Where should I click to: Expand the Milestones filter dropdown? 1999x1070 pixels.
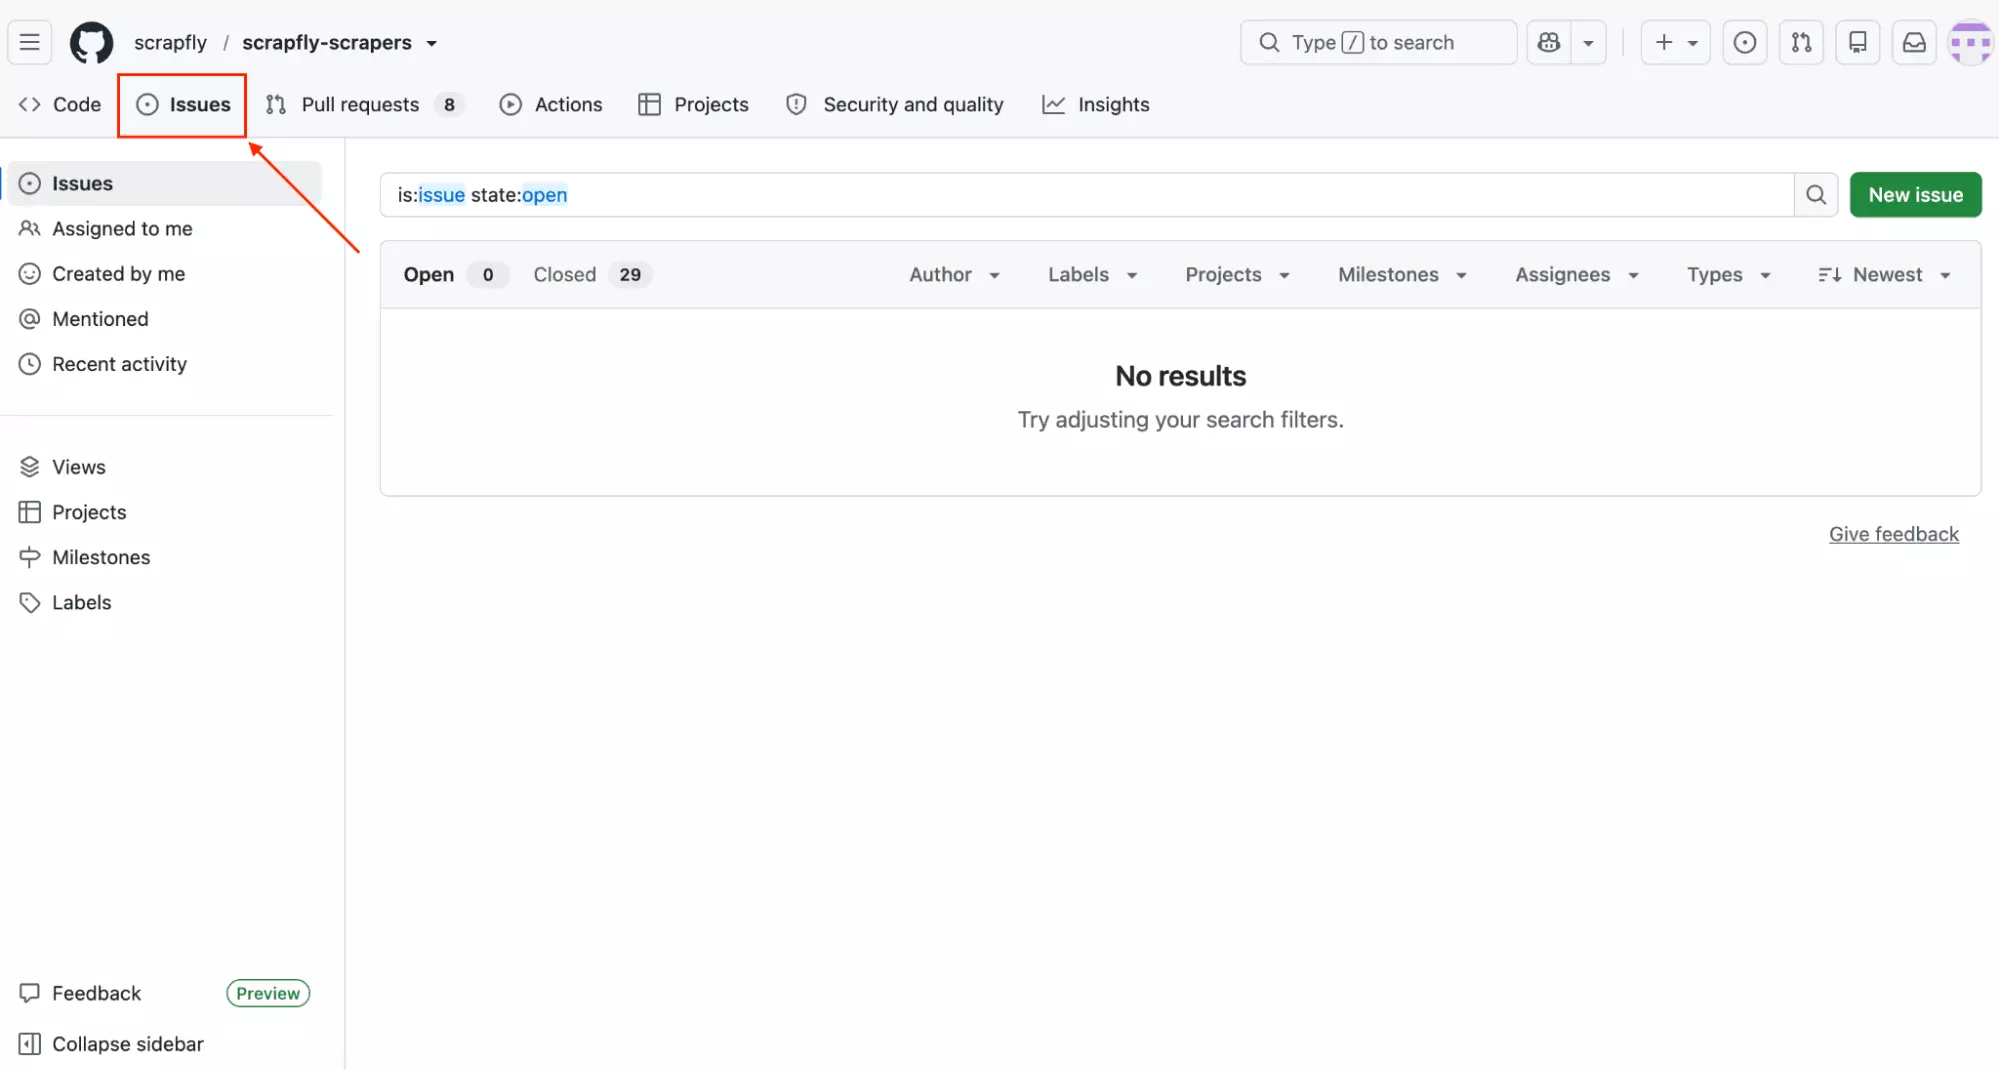tap(1402, 274)
